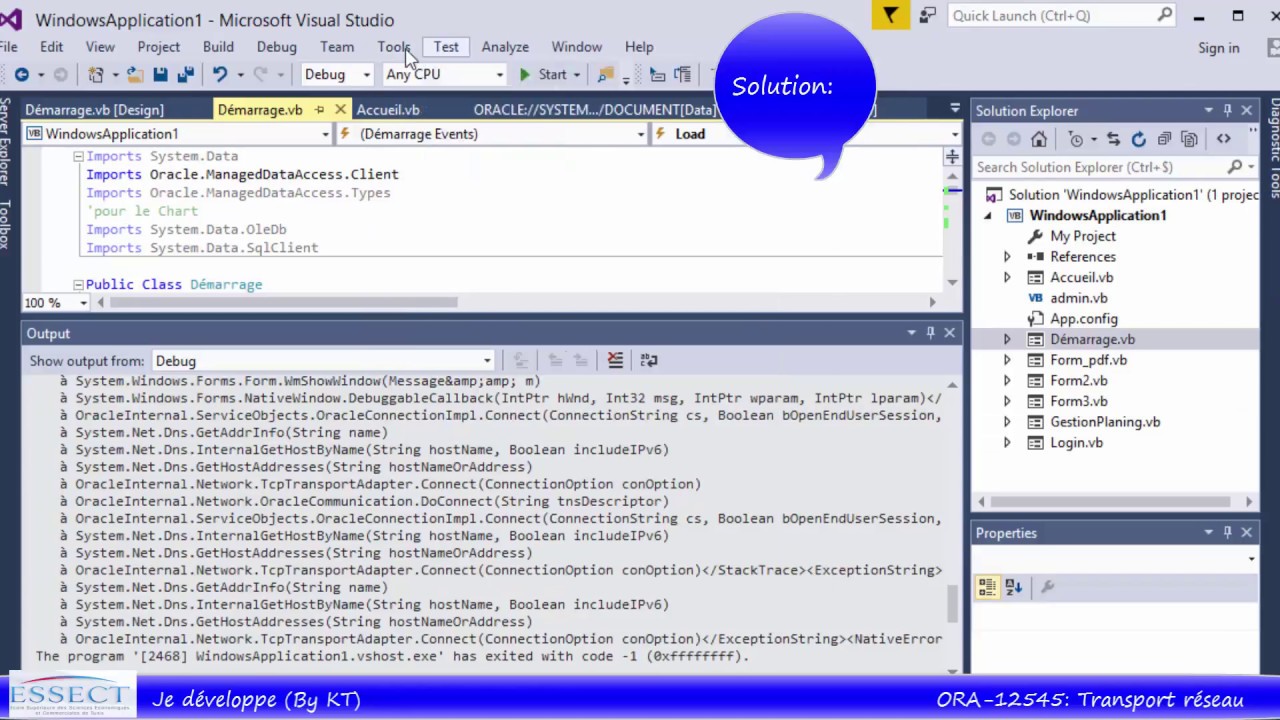The image size is (1280, 720).
Task: Click the Open File folder icon
Action: tap(134, 74)
